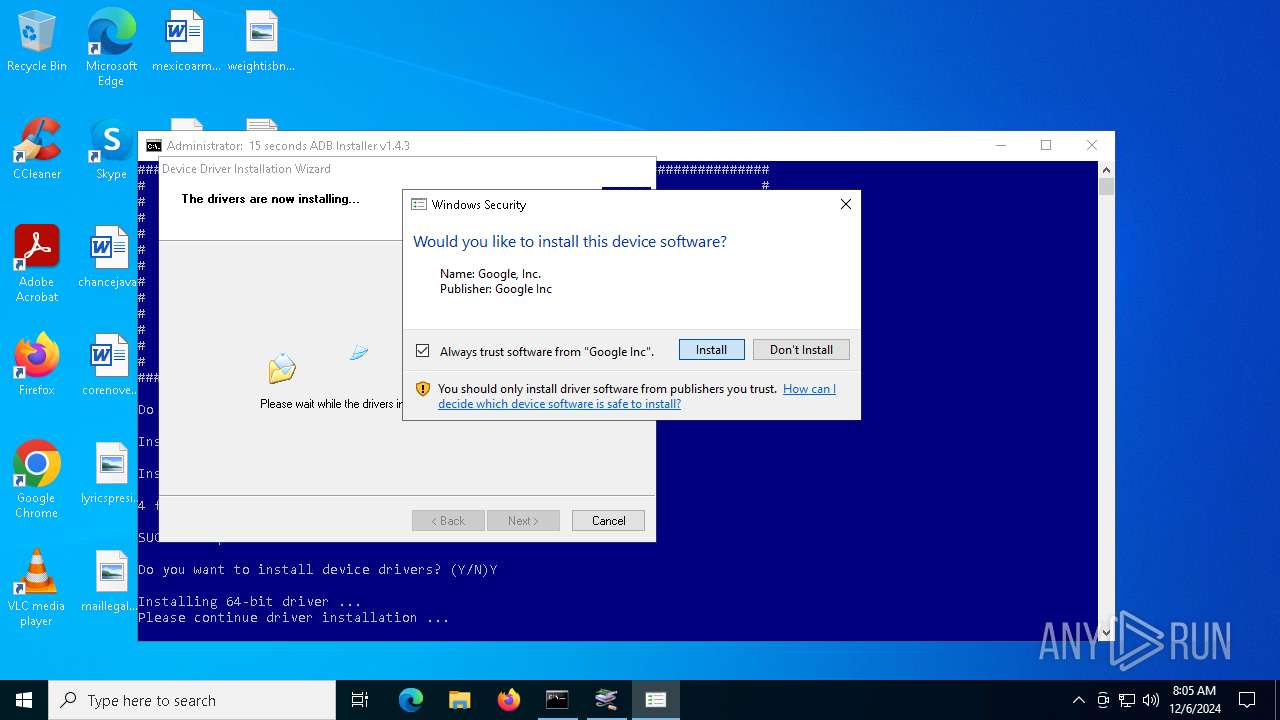Switch to the driver installer taskbar item
The width and height of the screenshot is (1280, 720).
tap(606, 700)
